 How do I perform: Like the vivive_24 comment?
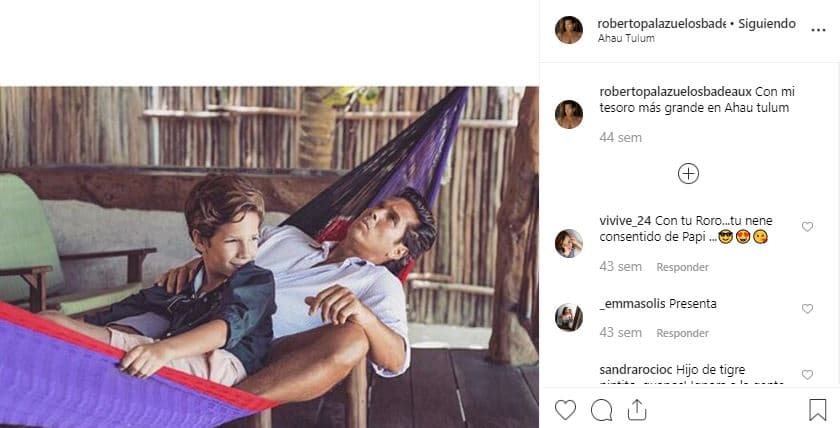(x=807, y=227)
